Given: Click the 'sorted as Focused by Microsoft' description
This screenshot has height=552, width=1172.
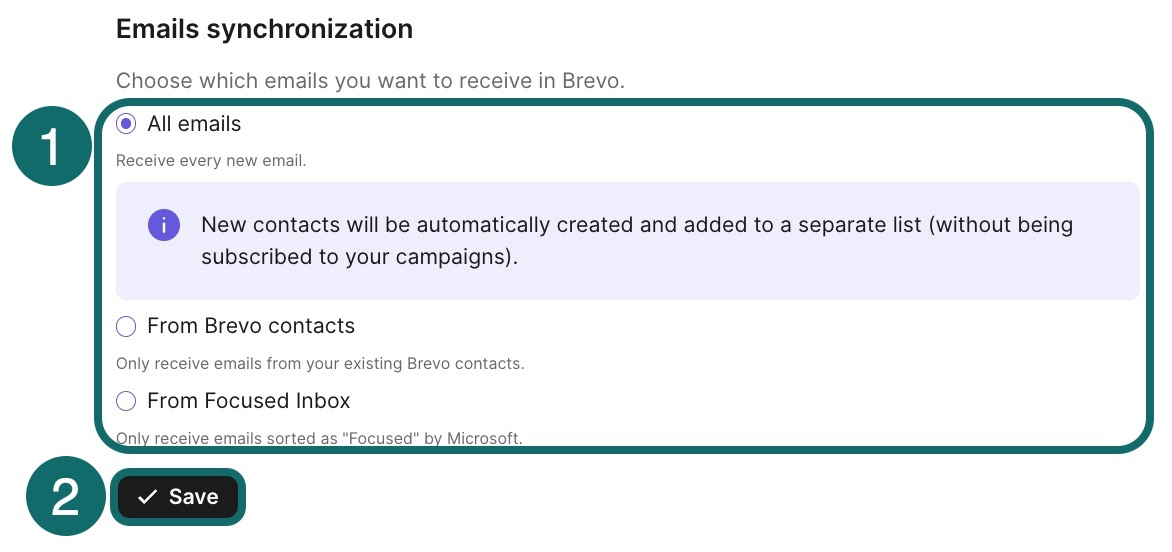Looking at the screenshot, I should tap(320, 438).
